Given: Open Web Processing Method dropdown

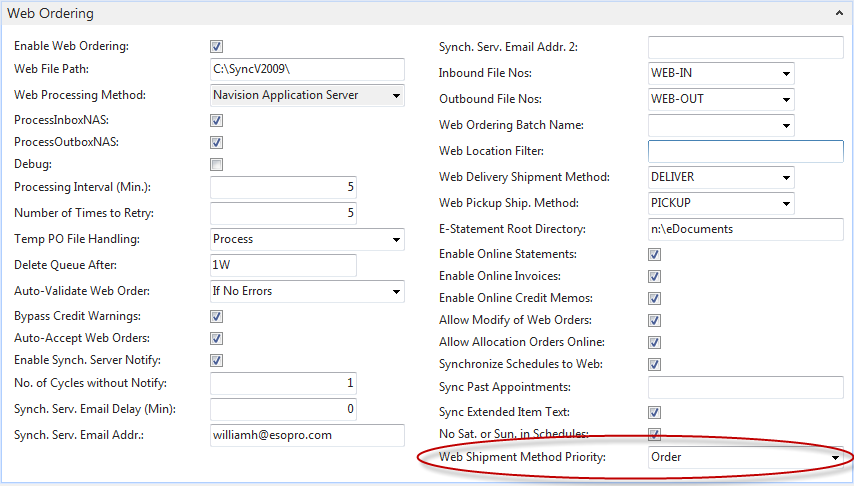Looking at the screenshot, I should coord(396,96).
